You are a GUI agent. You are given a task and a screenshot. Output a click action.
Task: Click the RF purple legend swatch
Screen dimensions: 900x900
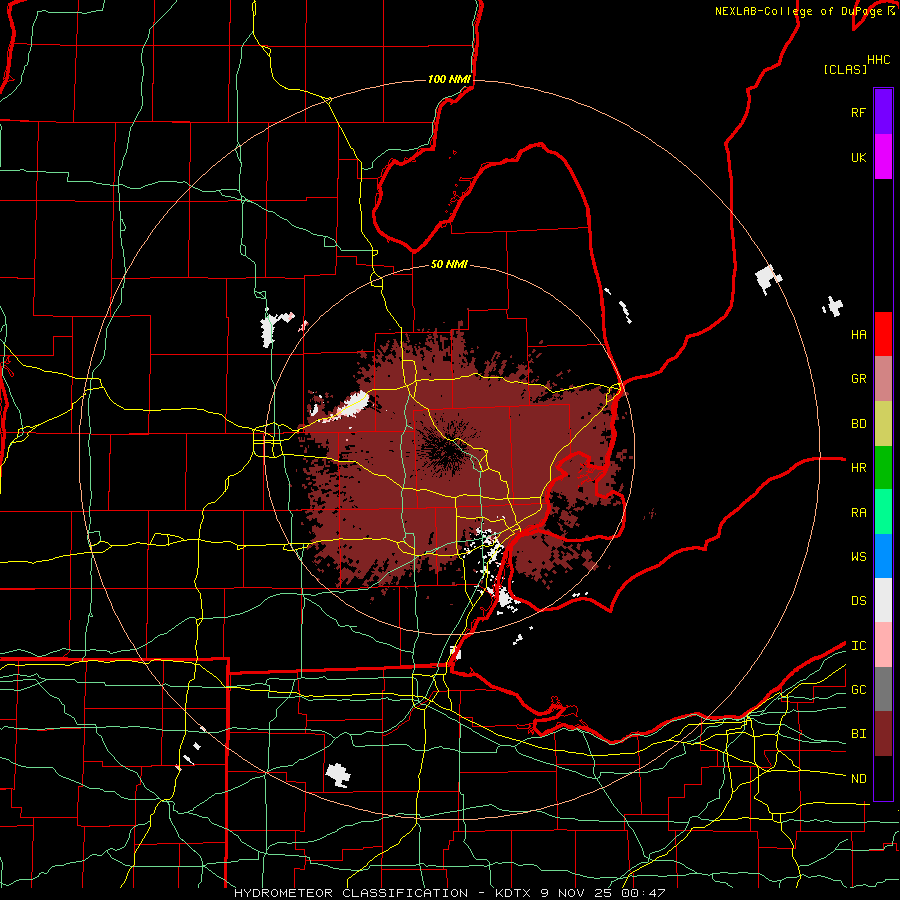883,112
